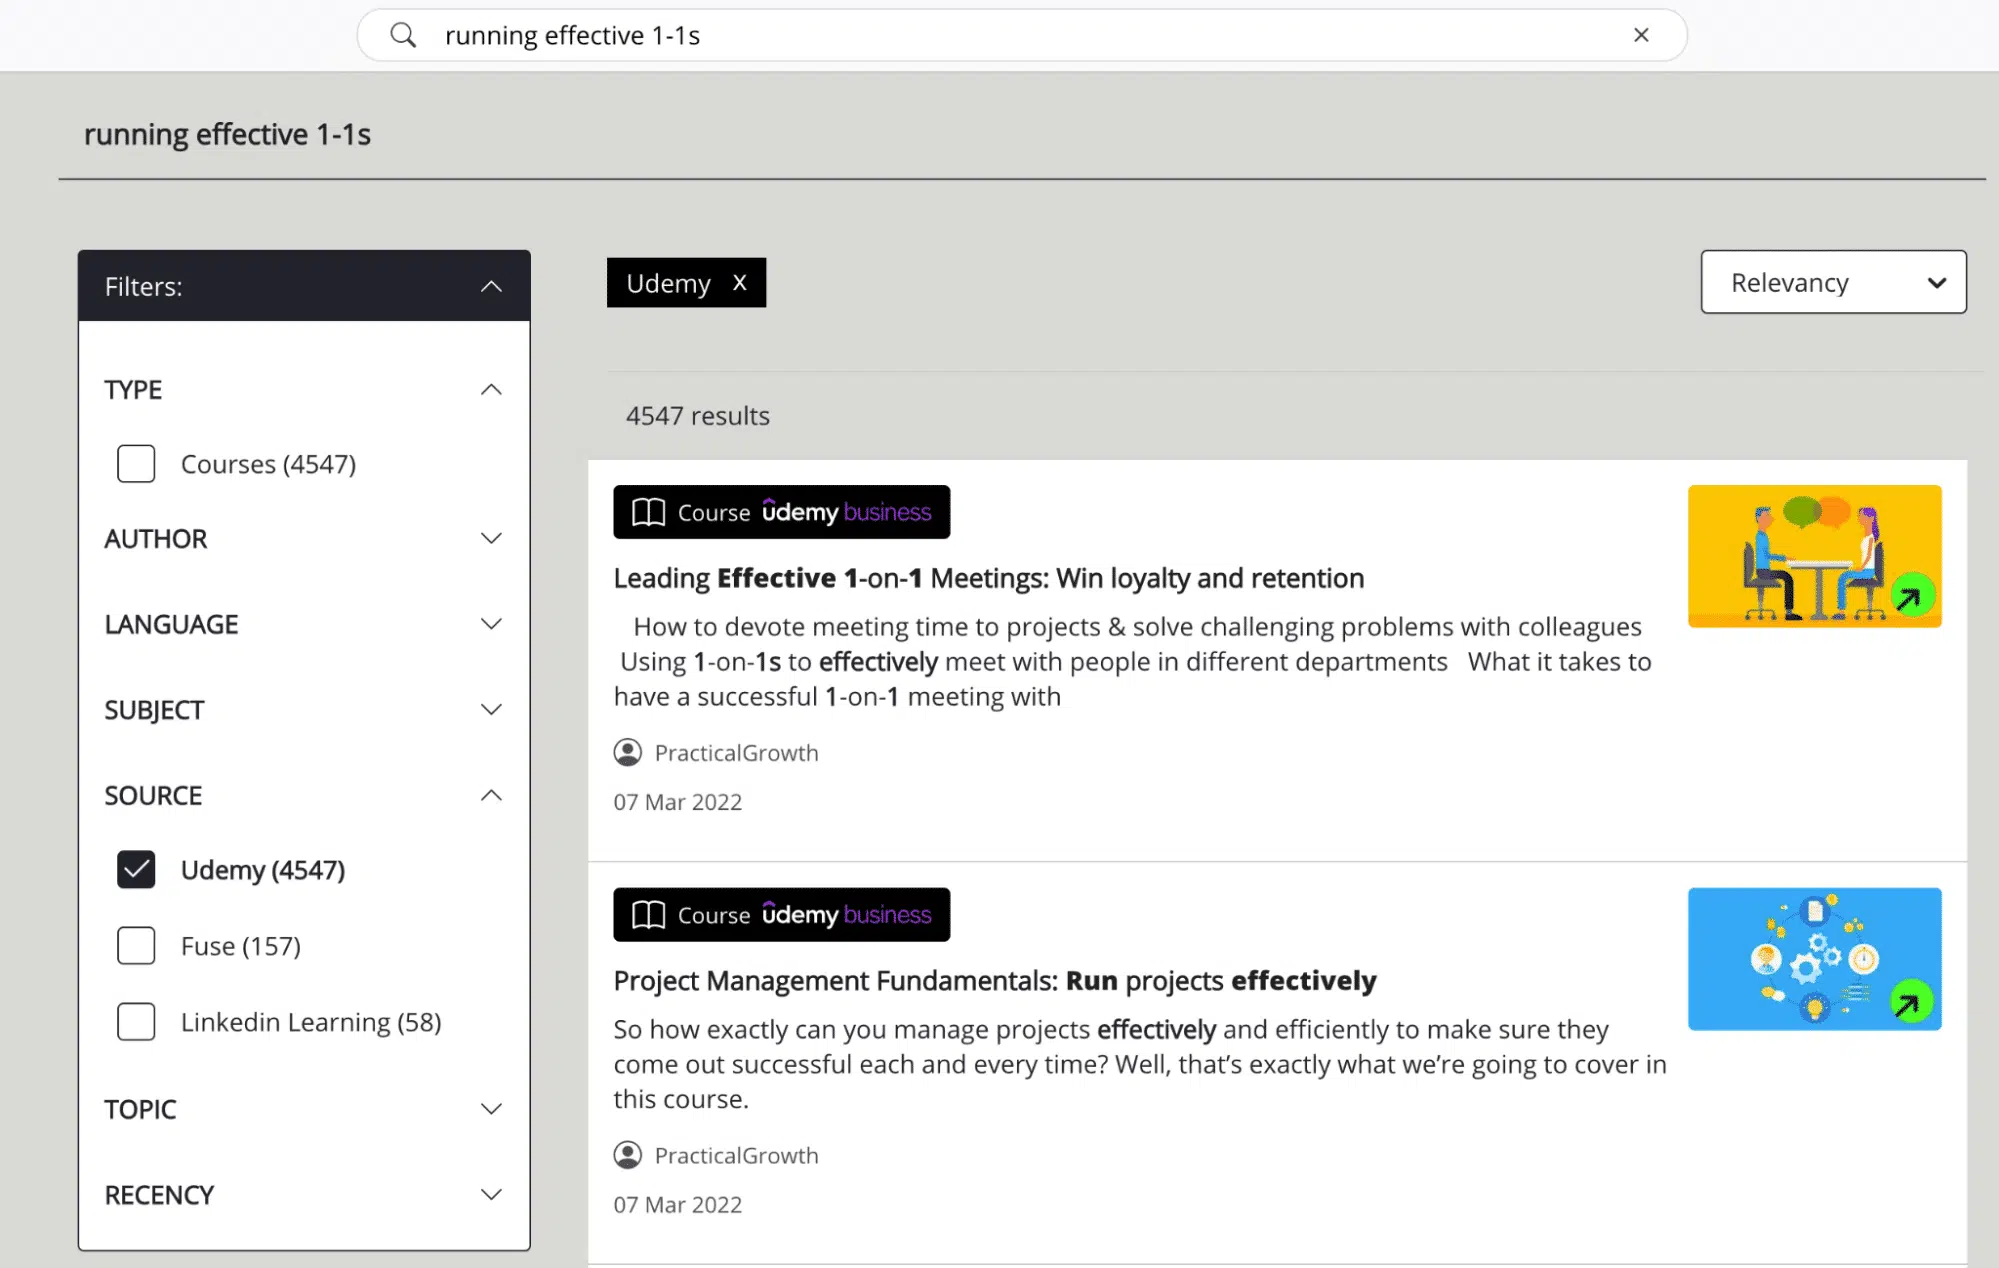Click the Project Management course description text
The image size is (1999, 1268).
[x=1140, y=1064]
